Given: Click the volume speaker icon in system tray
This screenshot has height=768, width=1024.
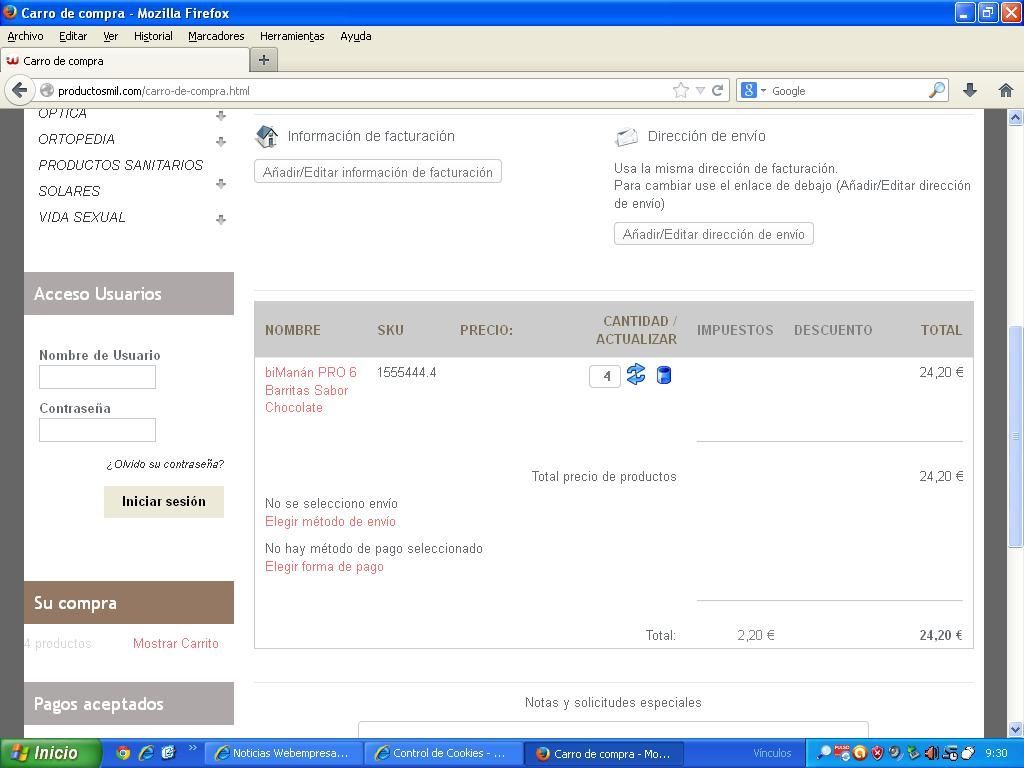Looking at the screenshot, I should 931,753.
